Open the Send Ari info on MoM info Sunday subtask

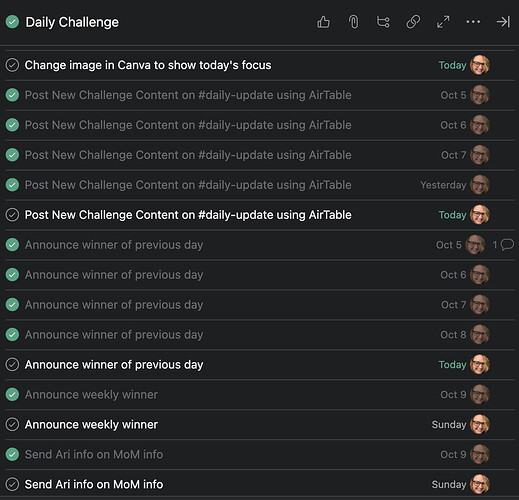coord(94,484)
